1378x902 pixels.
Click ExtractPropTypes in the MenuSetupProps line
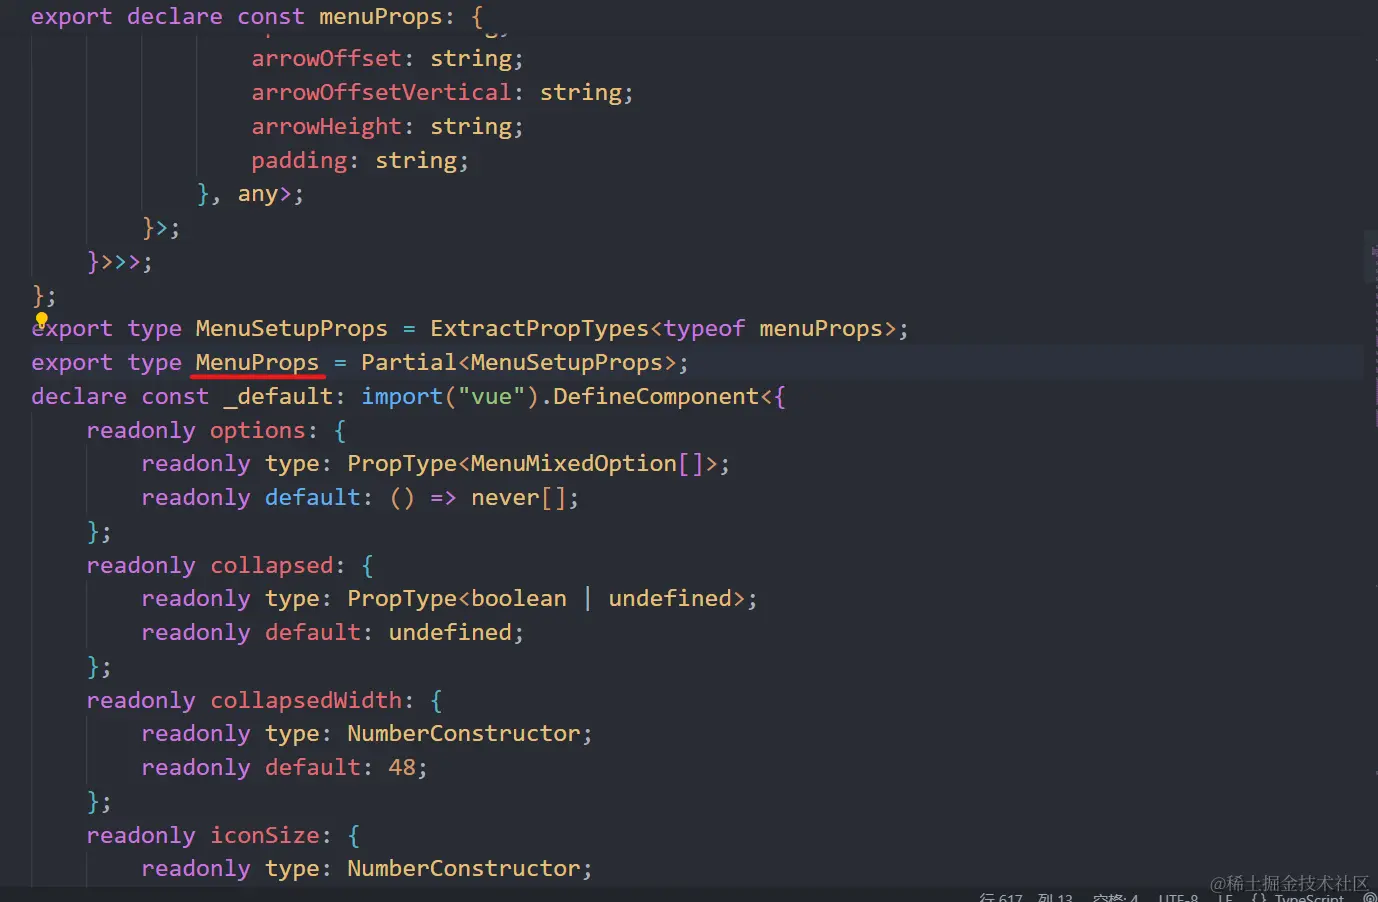point(540,328)
